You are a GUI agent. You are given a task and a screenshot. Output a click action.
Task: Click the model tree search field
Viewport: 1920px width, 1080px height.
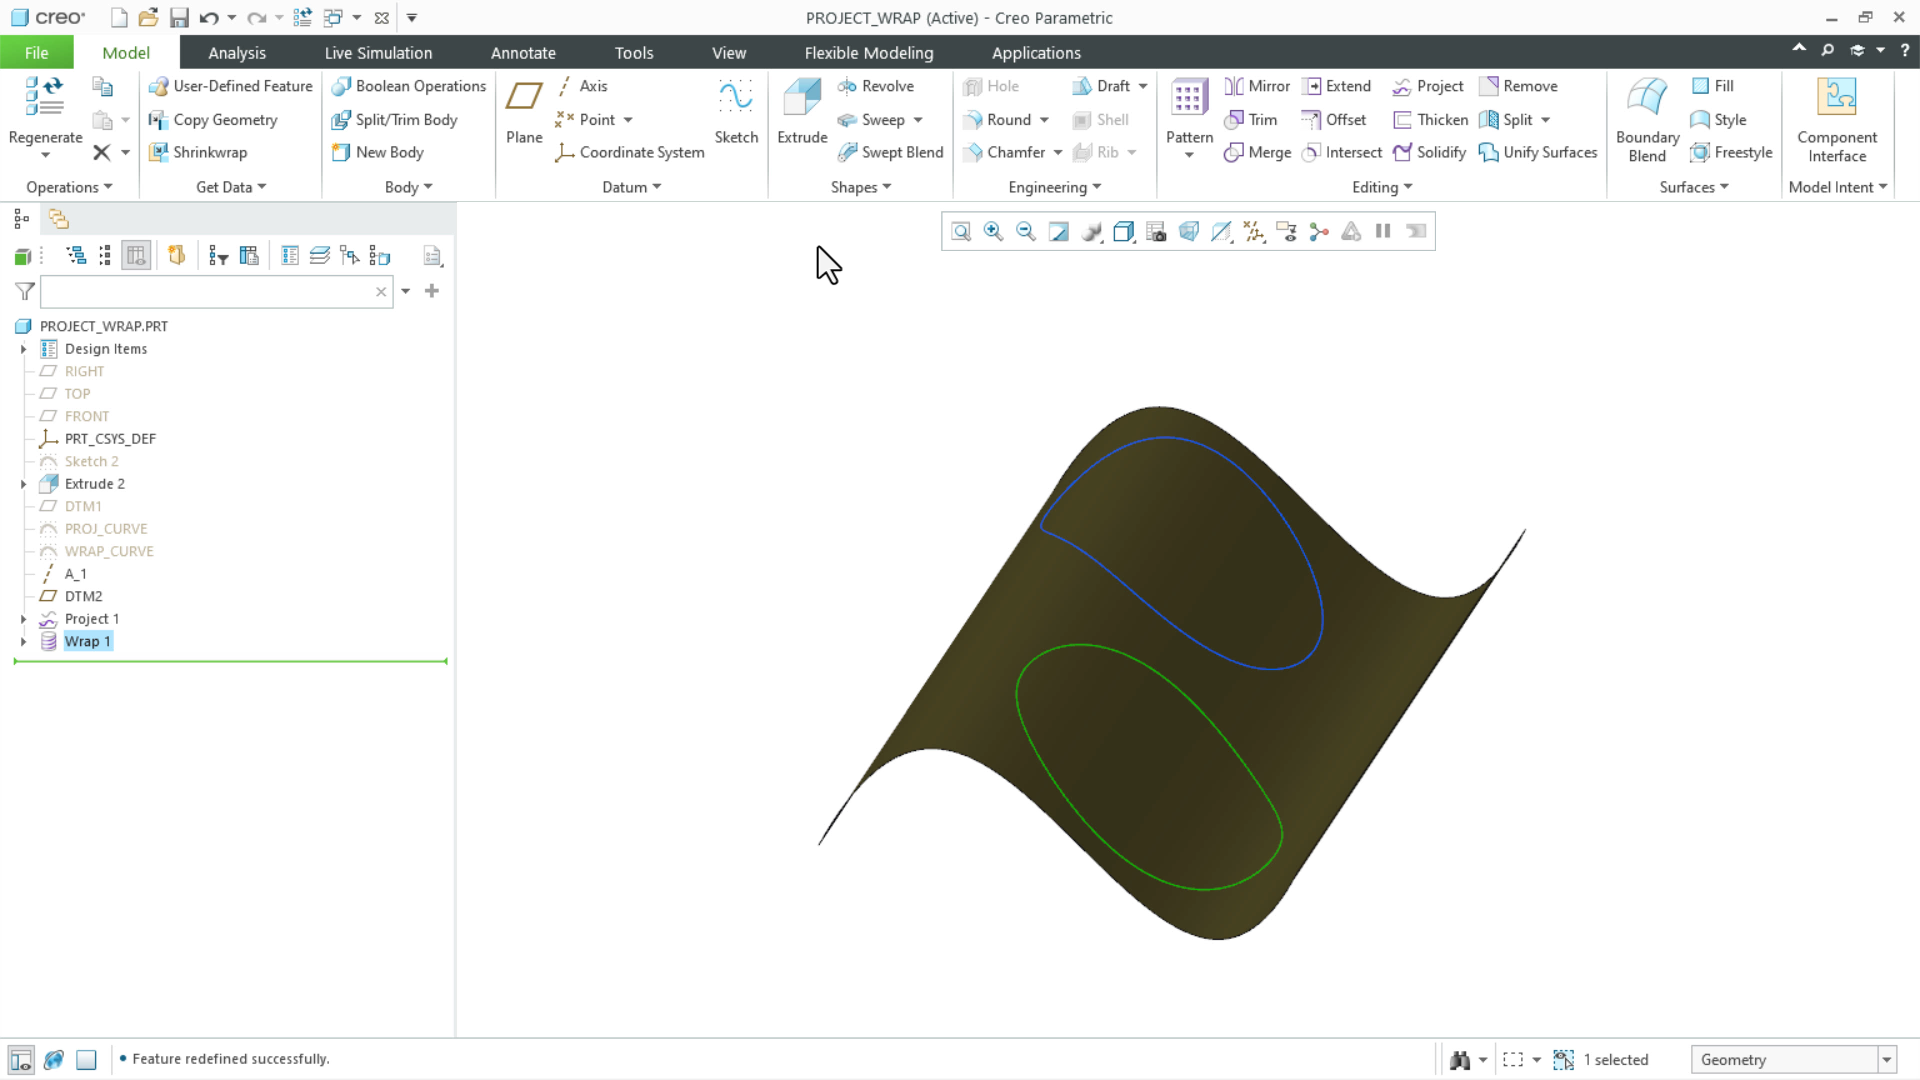[215, 291]
